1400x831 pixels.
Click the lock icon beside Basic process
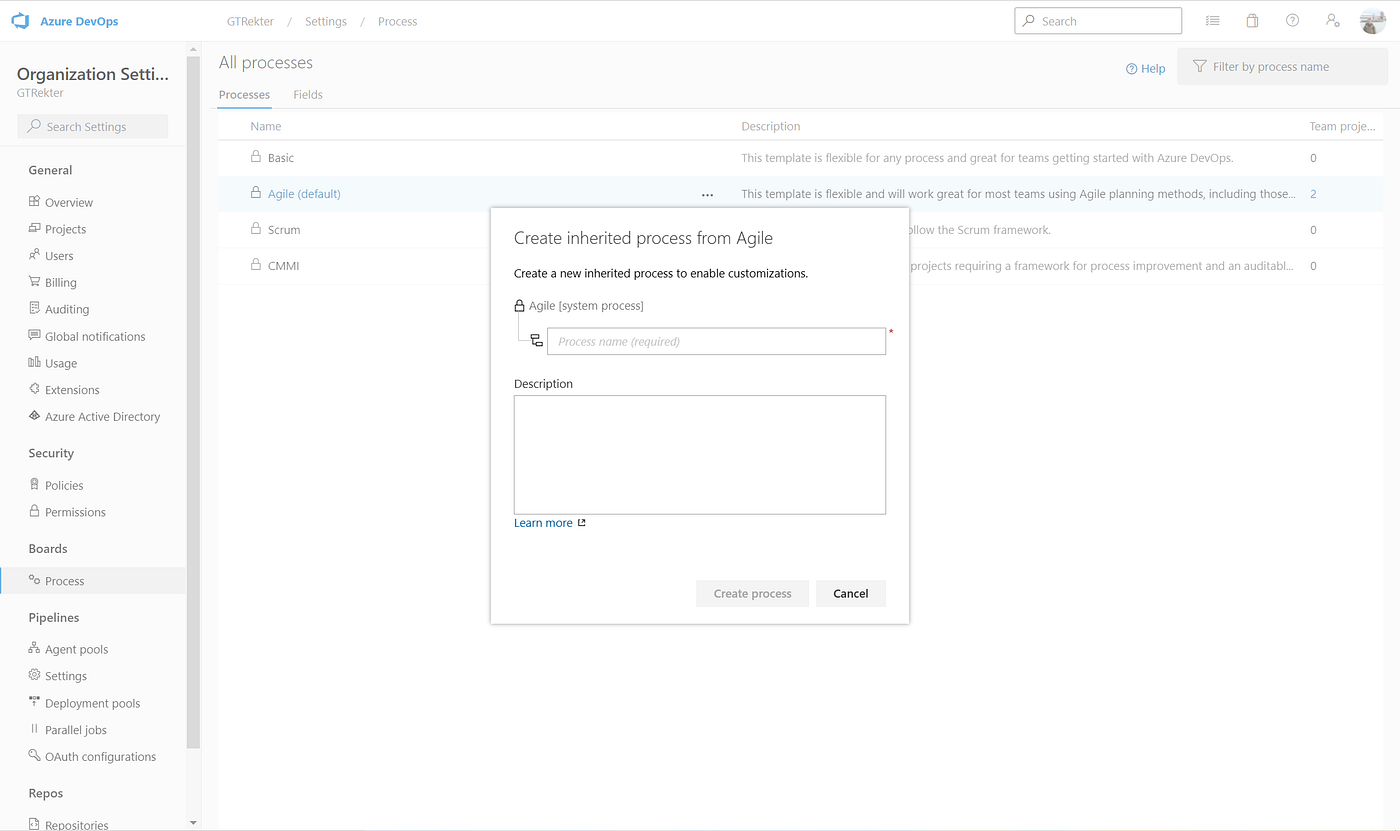[x=255, y=157]
